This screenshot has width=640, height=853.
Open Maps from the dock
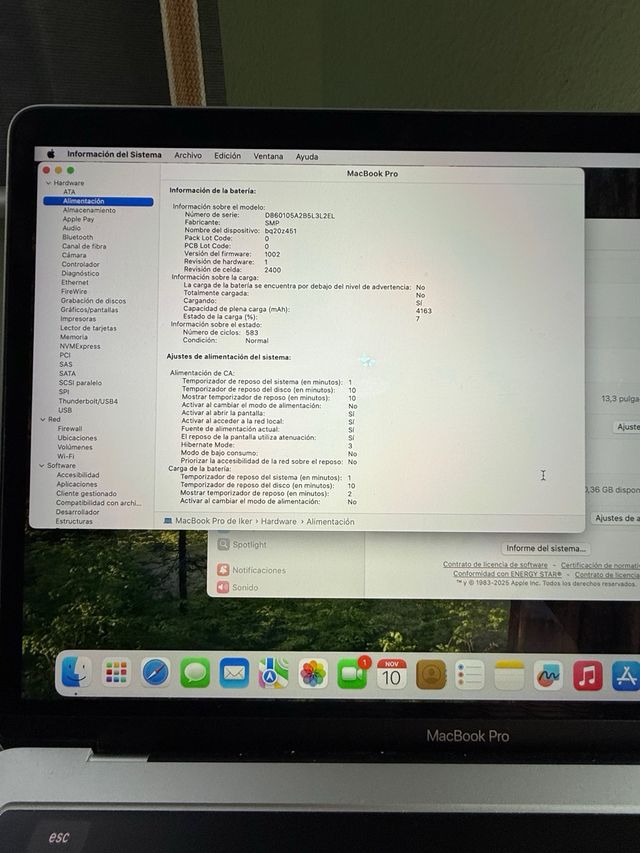[273, 673]
